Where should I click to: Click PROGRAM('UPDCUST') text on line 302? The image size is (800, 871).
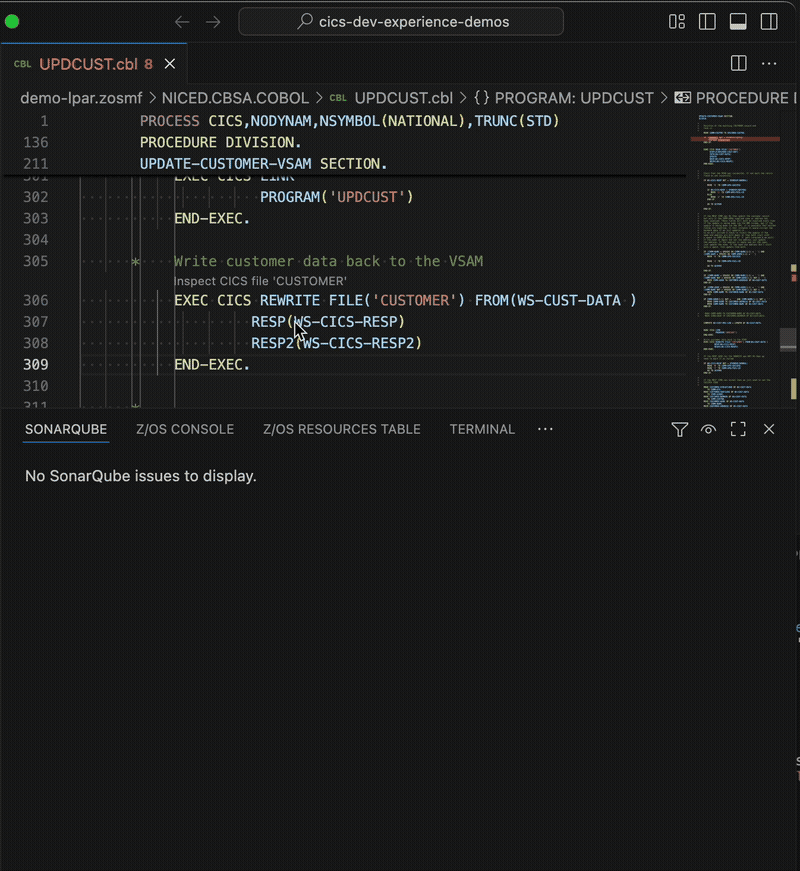[x=337, y=197]
